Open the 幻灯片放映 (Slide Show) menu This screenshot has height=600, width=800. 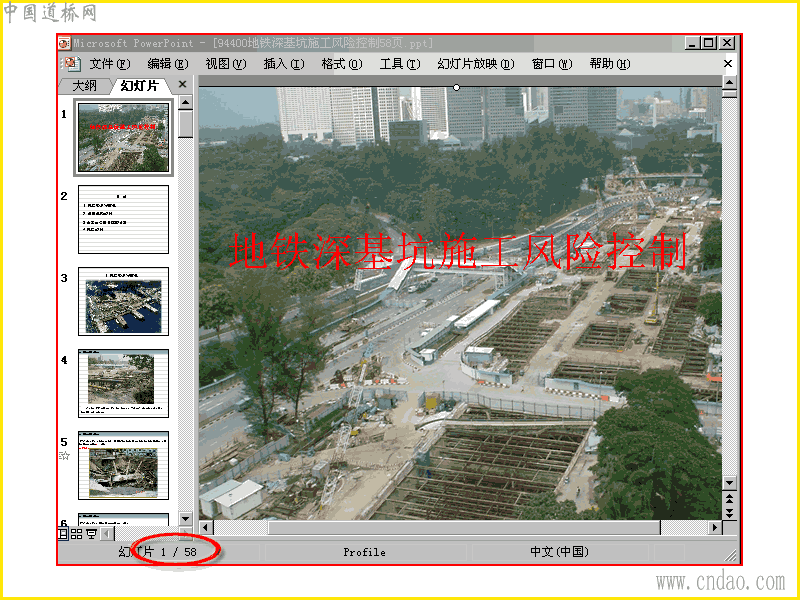tap(476, 64)
